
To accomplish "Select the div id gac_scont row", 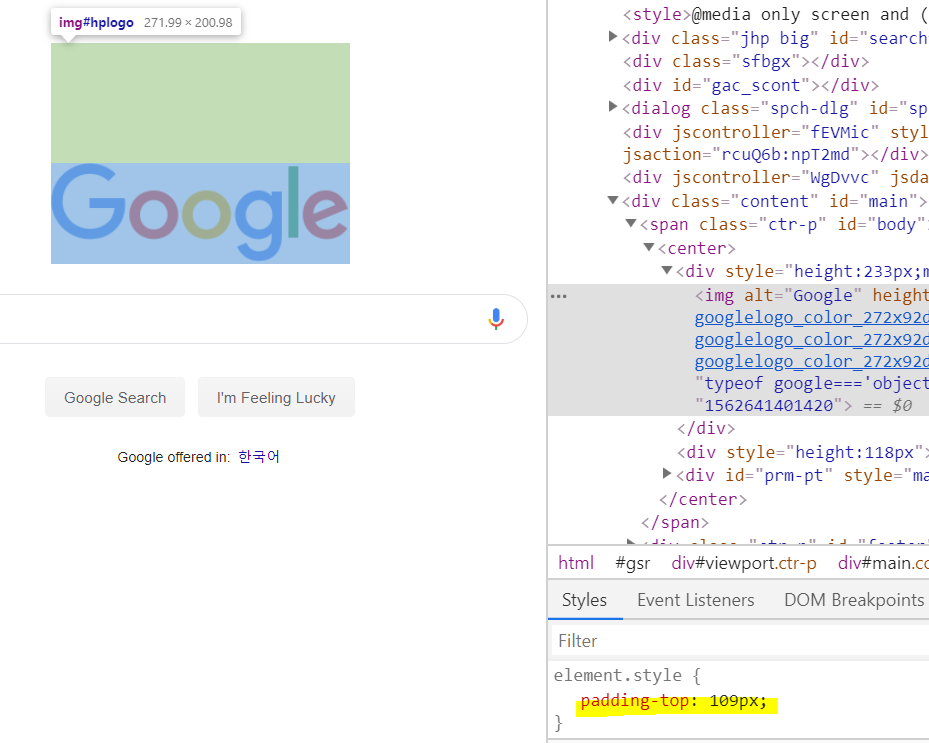I will point(751,85).
